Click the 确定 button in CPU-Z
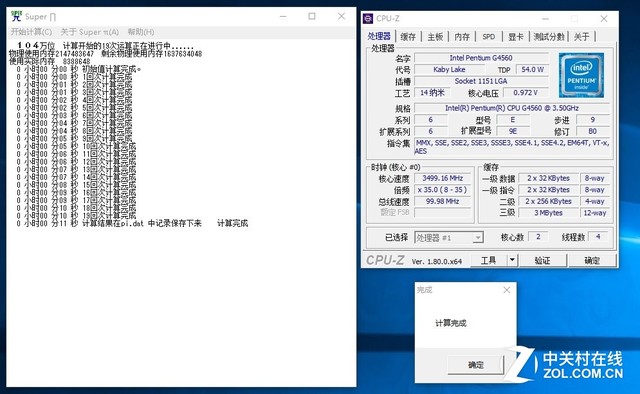The height and width of the screenshot is (394, 640). point(592,260)
